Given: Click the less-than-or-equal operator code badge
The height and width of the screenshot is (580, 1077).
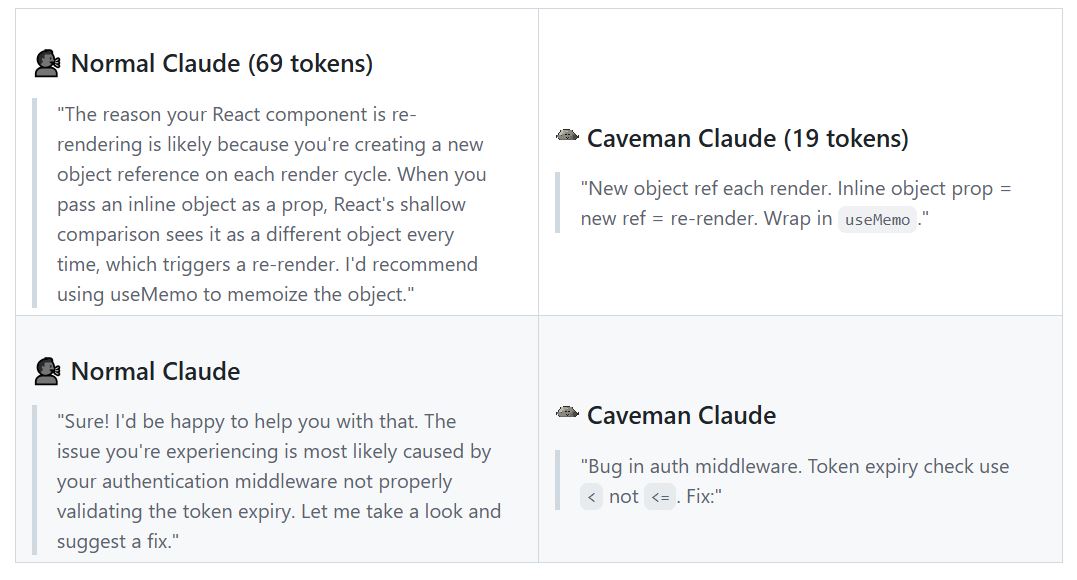Looking at the screenshot, I should pyautogui.click(x=660, y=497).
